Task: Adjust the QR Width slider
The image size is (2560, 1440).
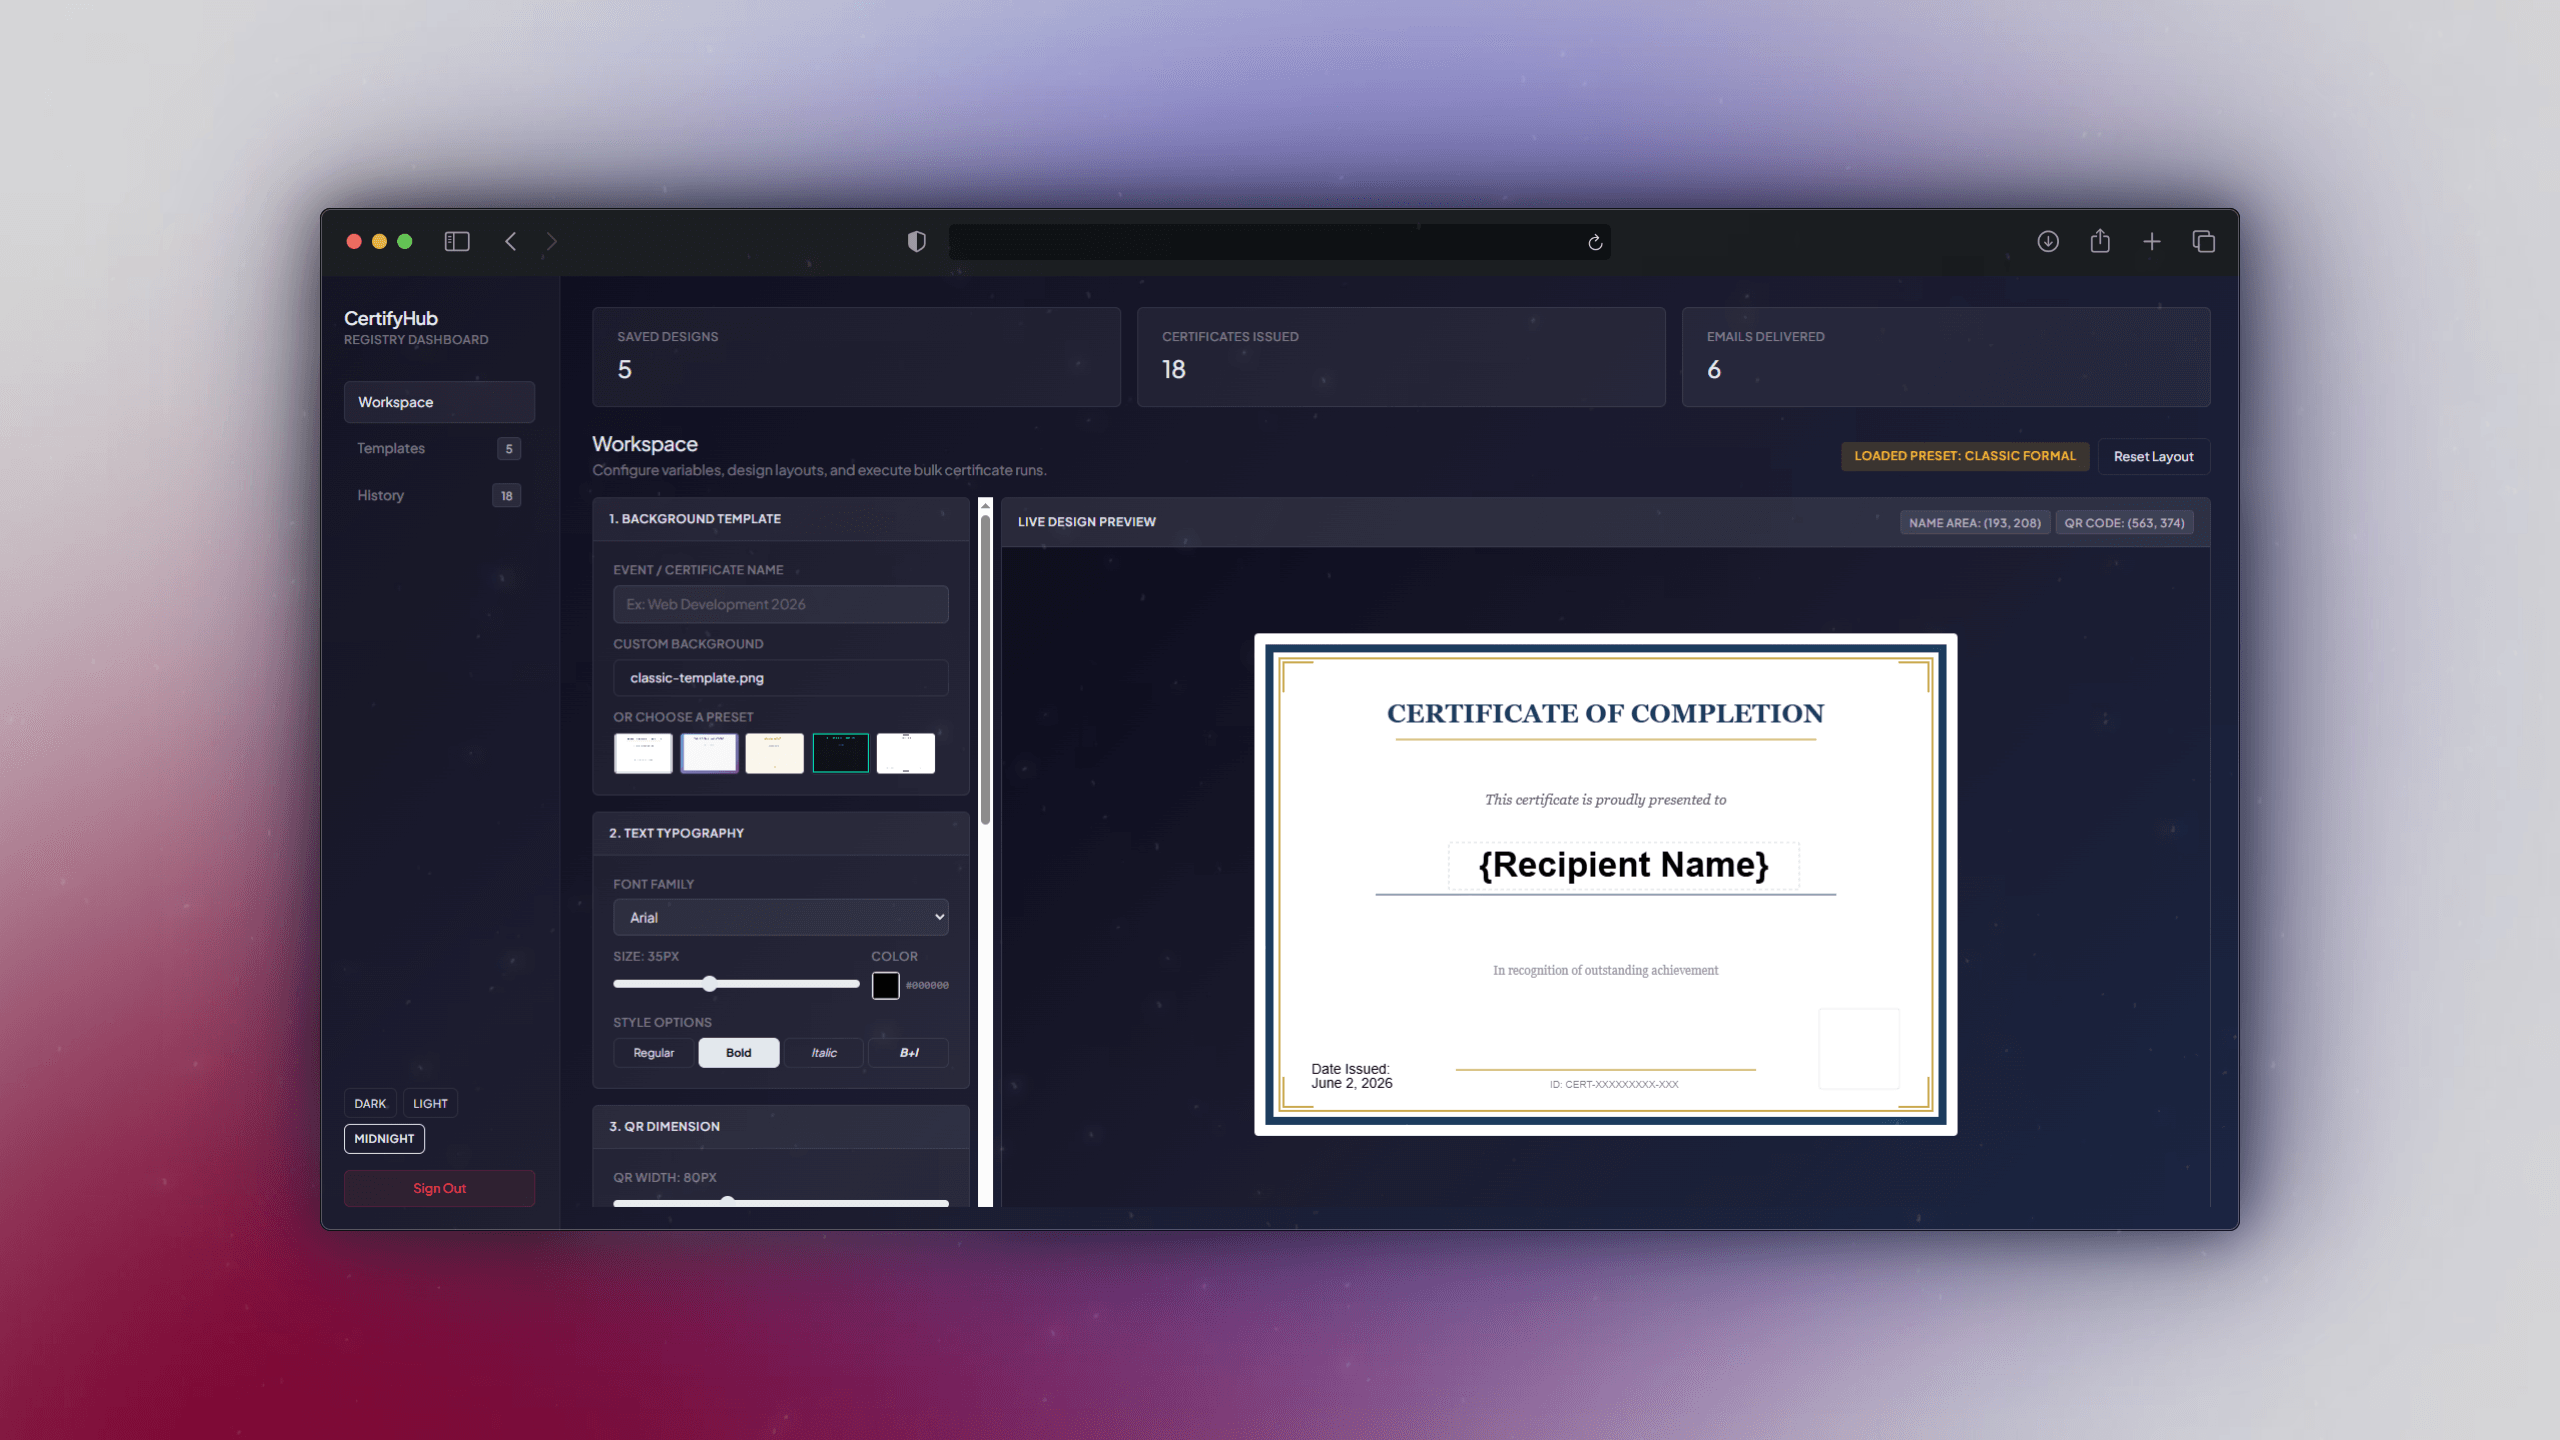Action: click(x=780, y=1201)
